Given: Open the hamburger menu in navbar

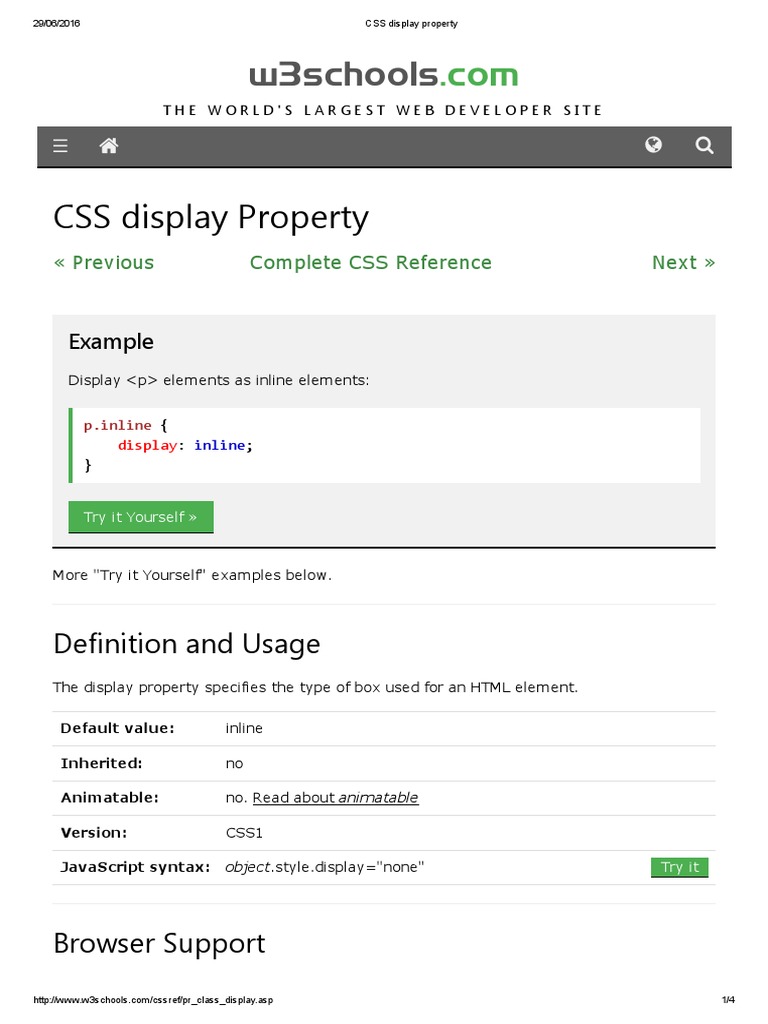Looking at the screenshot, I should [x=61, y=146].
